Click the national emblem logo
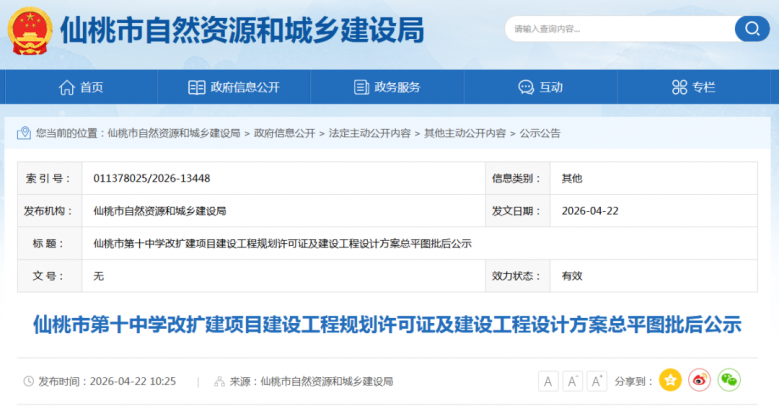Viewport: 779px width, 406px height. click(30, 32)
